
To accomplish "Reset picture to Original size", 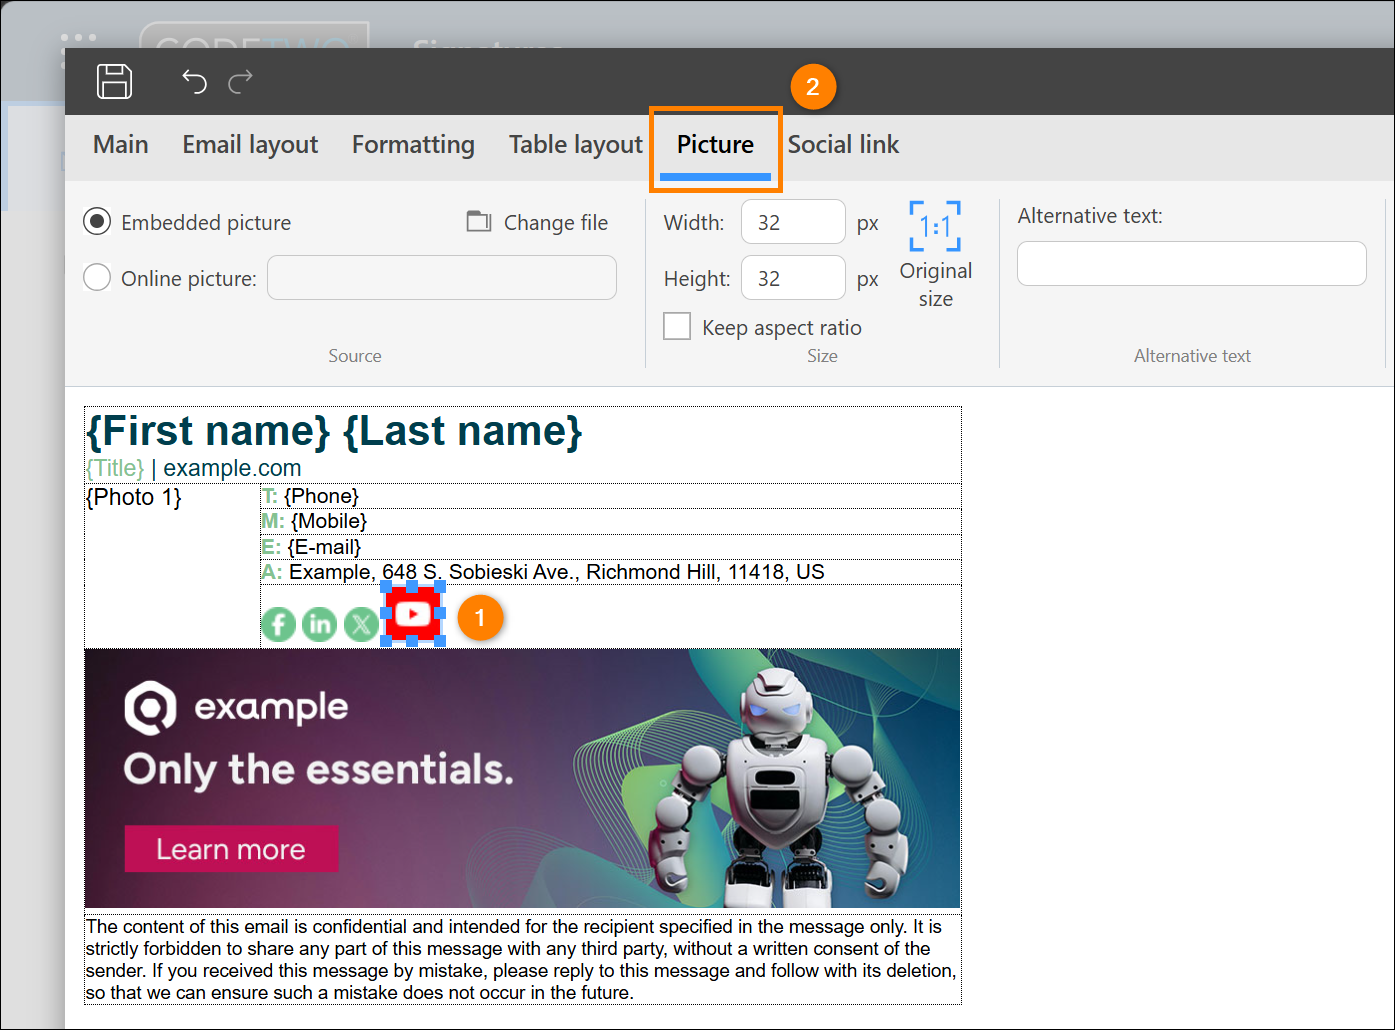I will pyautogui.click(x=935, y=254).
